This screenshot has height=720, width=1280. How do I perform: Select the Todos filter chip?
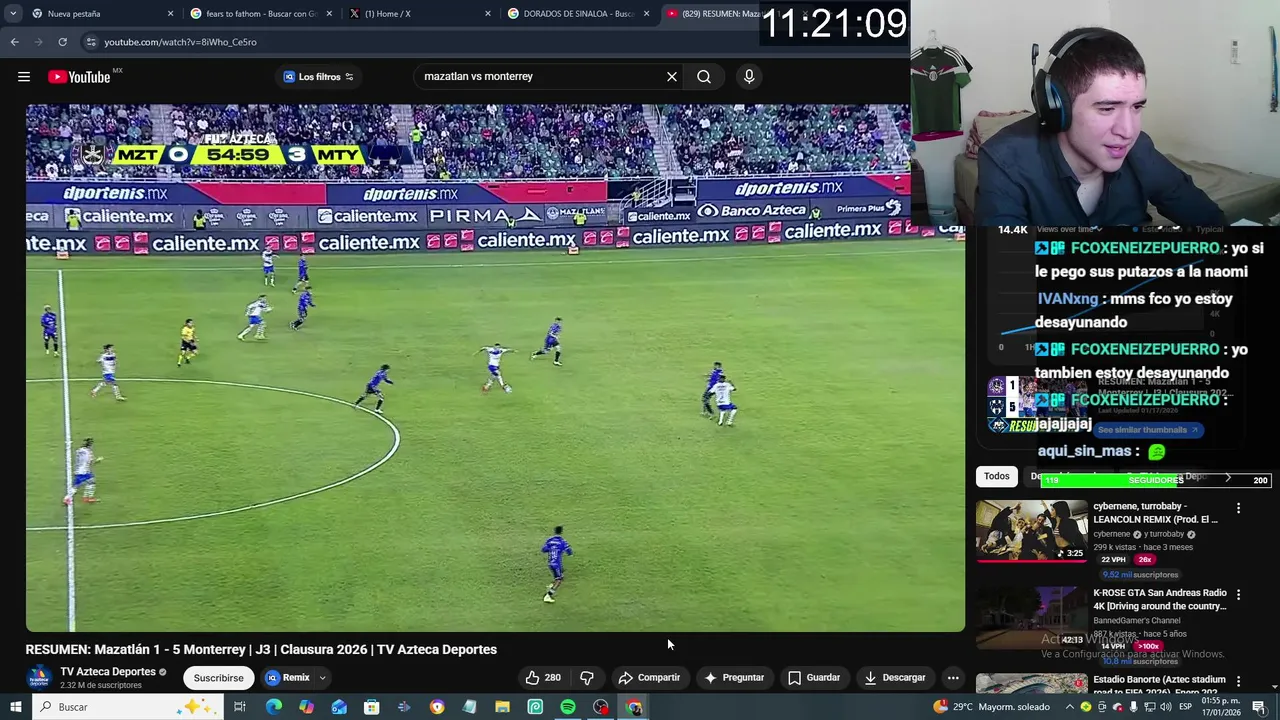pos(996,476)
